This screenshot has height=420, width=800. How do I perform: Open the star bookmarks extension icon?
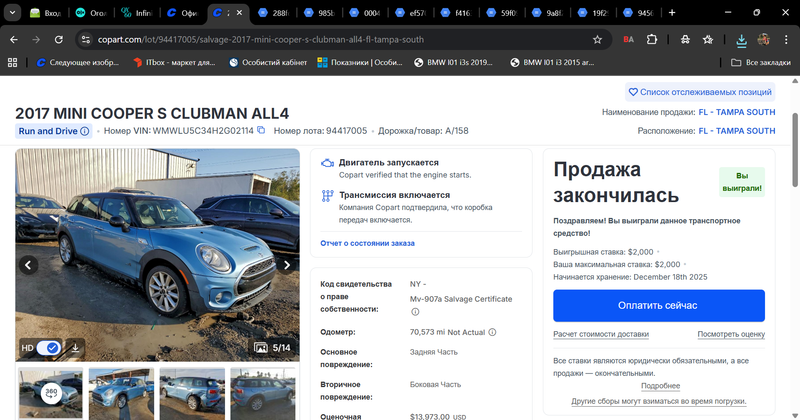[708, 40]
